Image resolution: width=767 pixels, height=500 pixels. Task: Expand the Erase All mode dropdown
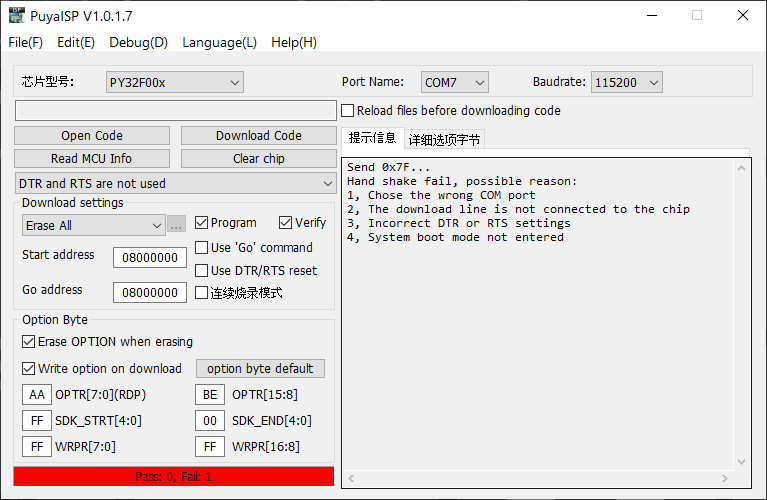pos(93,226)
